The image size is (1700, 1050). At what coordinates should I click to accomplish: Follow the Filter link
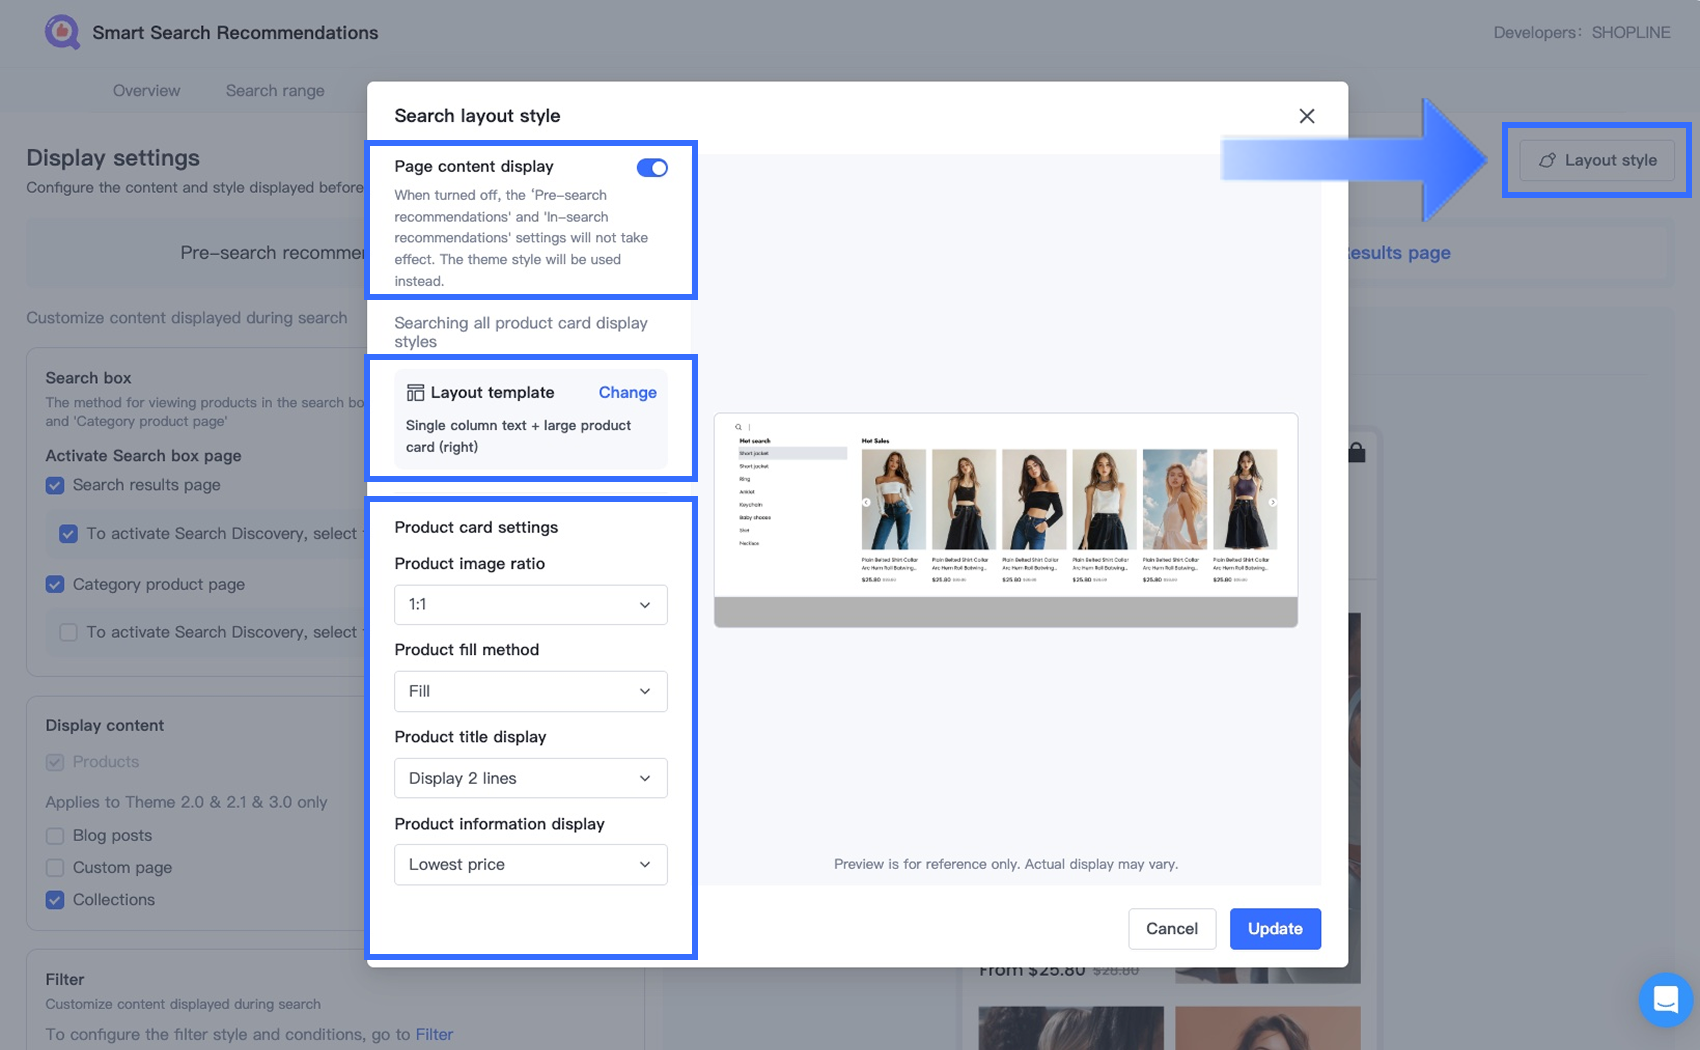[x=434, y=1034]
